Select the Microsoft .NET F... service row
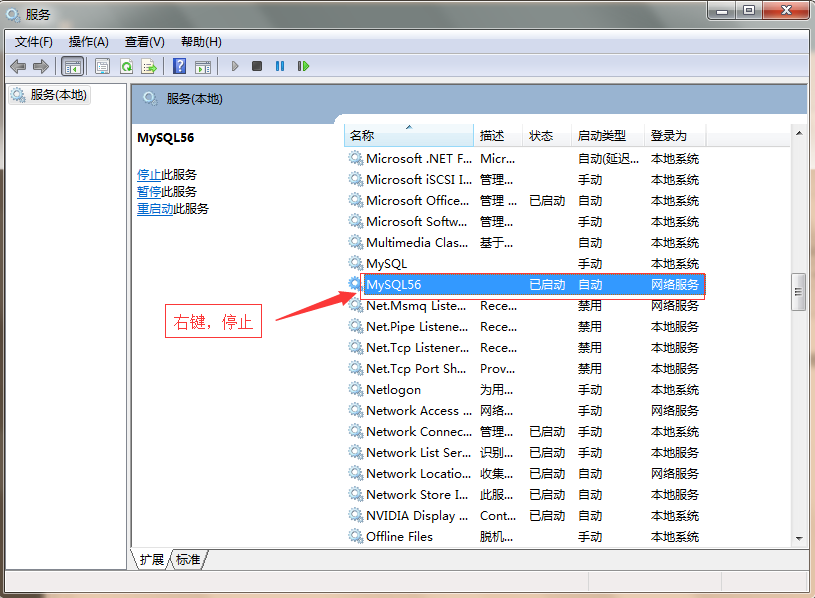The height and width of the screenshot is (598, 815). coord(524,158)
